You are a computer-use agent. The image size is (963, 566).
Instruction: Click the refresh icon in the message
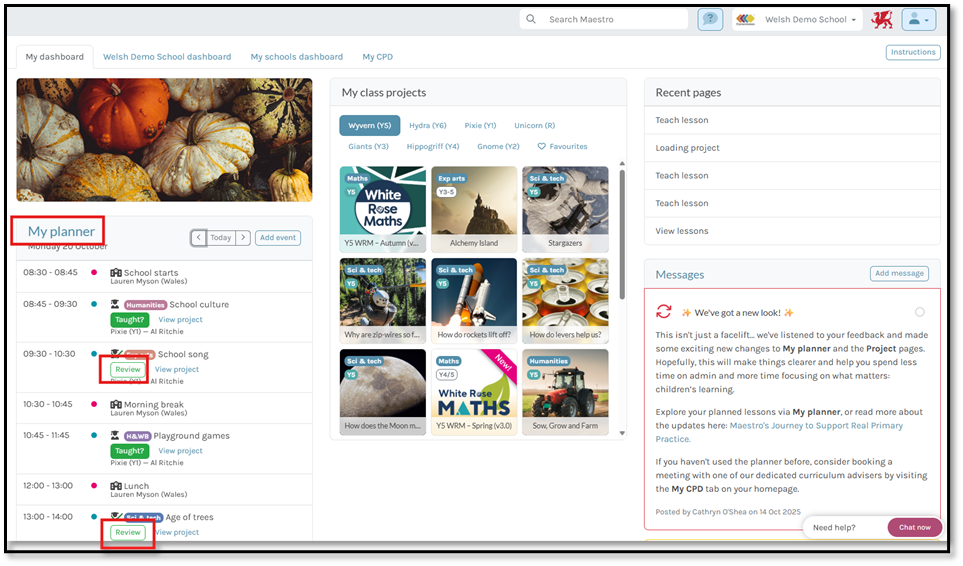(x=664, y=312)
